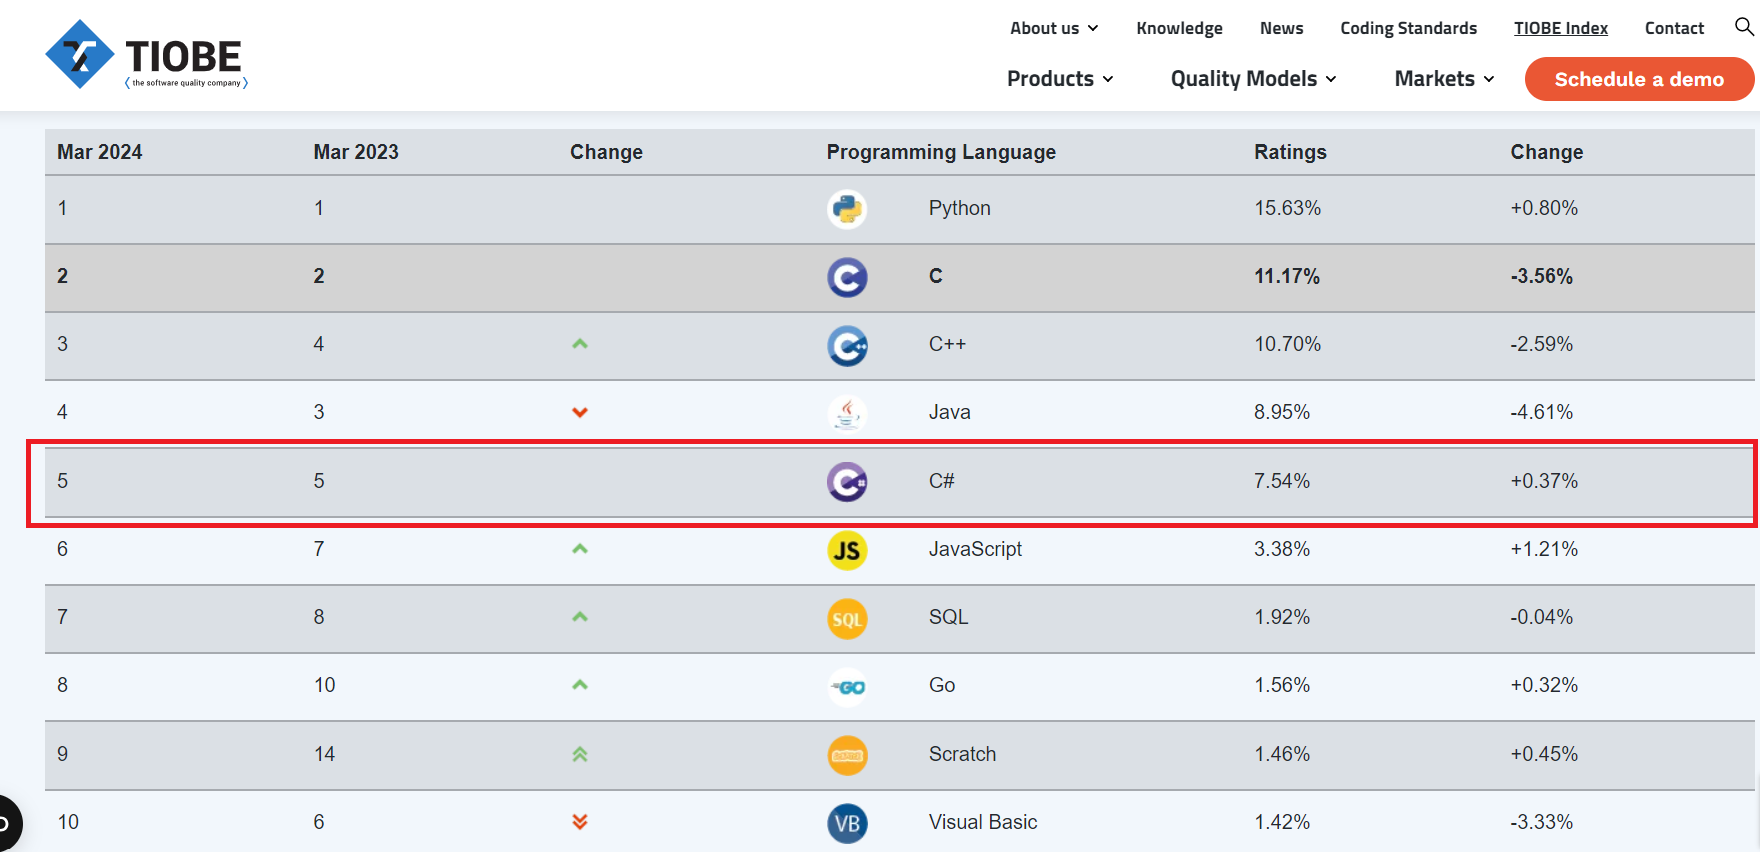Click the -0.04% change value
Viewport: 1760px width, 852px height.
coord(1542,617)
